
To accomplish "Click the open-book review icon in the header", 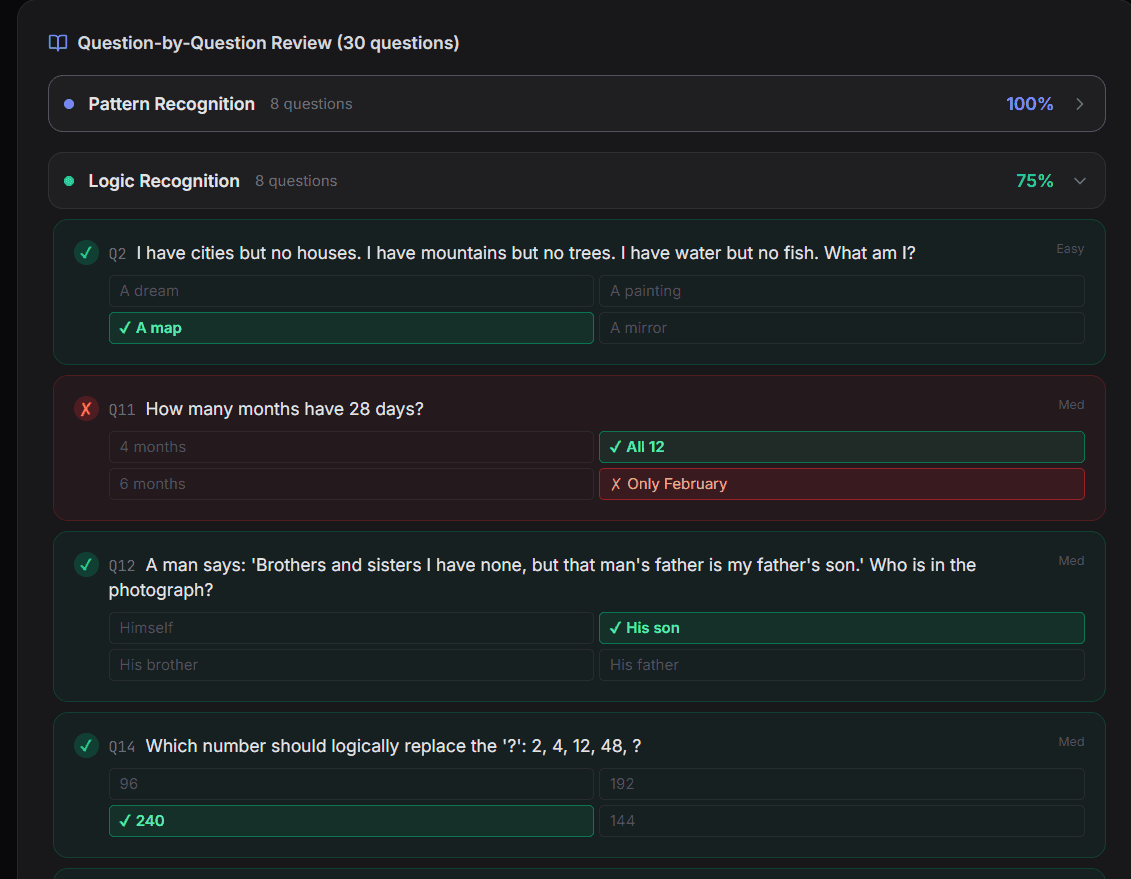I will click(57, 43).
